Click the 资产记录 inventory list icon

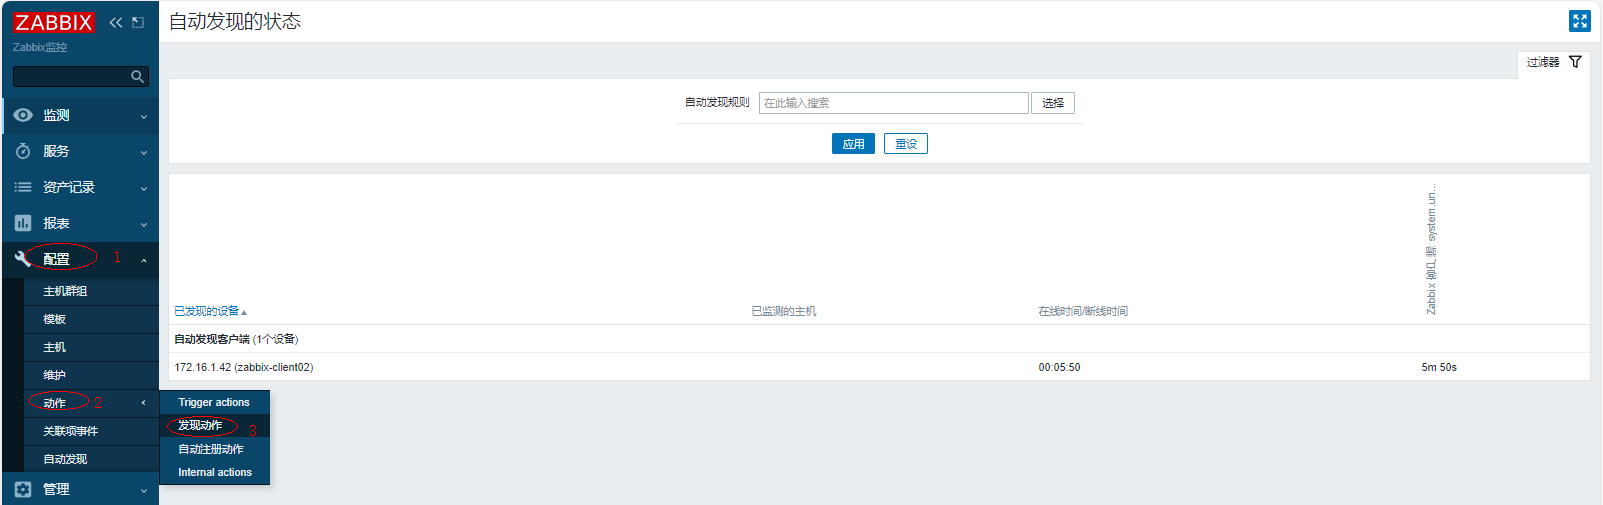point(23,188)
